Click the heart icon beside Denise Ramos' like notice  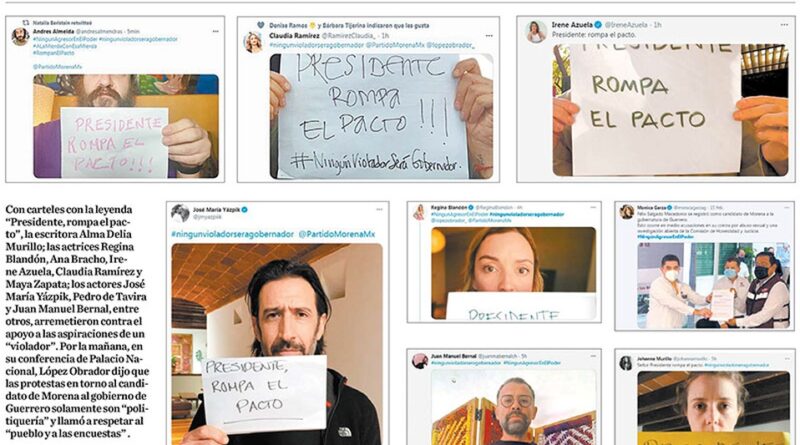(x=261, y=24)
